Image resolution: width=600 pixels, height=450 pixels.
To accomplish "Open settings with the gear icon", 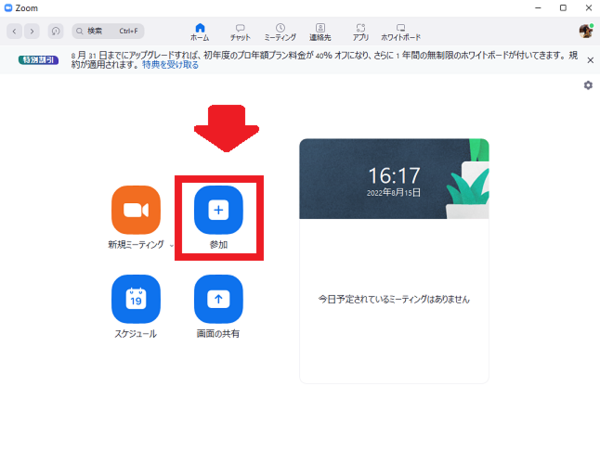I will (x=588, y=85).
